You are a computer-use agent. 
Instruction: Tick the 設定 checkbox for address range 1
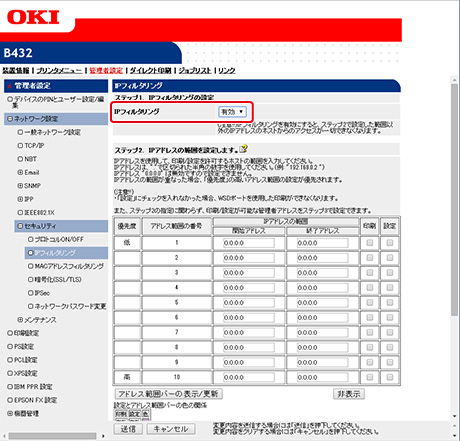click(x=390, y=243)
